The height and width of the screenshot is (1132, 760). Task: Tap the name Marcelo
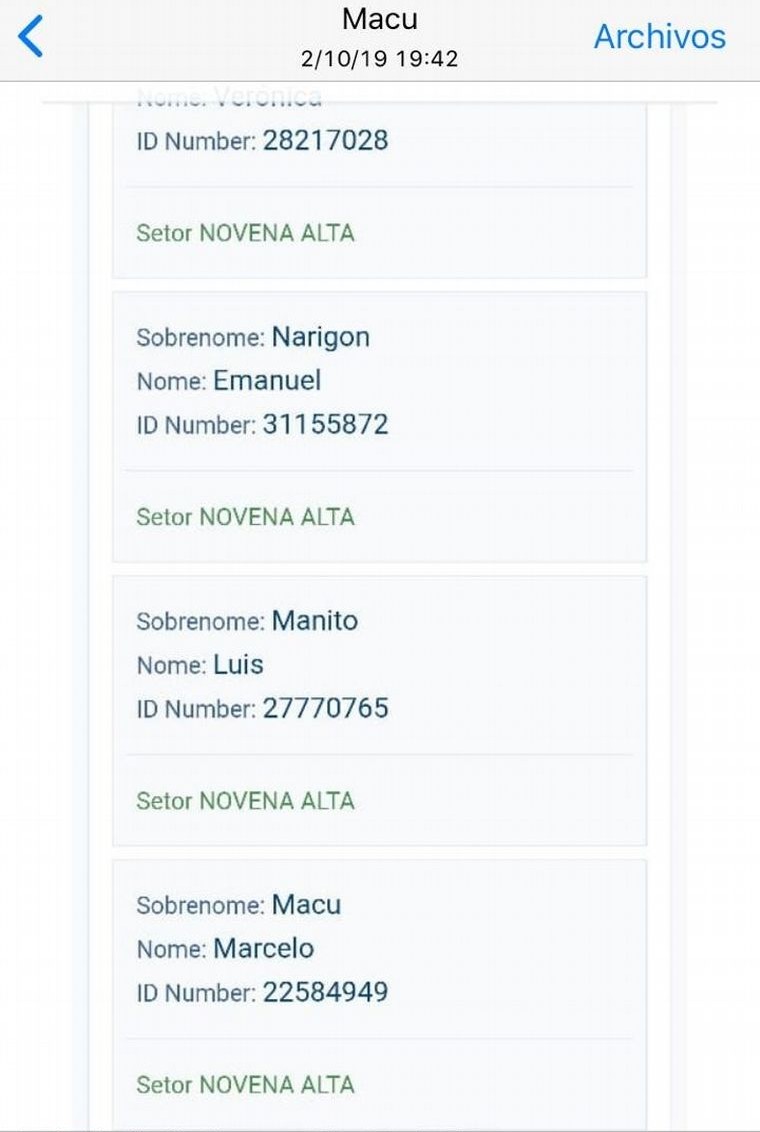[x=263, y=949]
